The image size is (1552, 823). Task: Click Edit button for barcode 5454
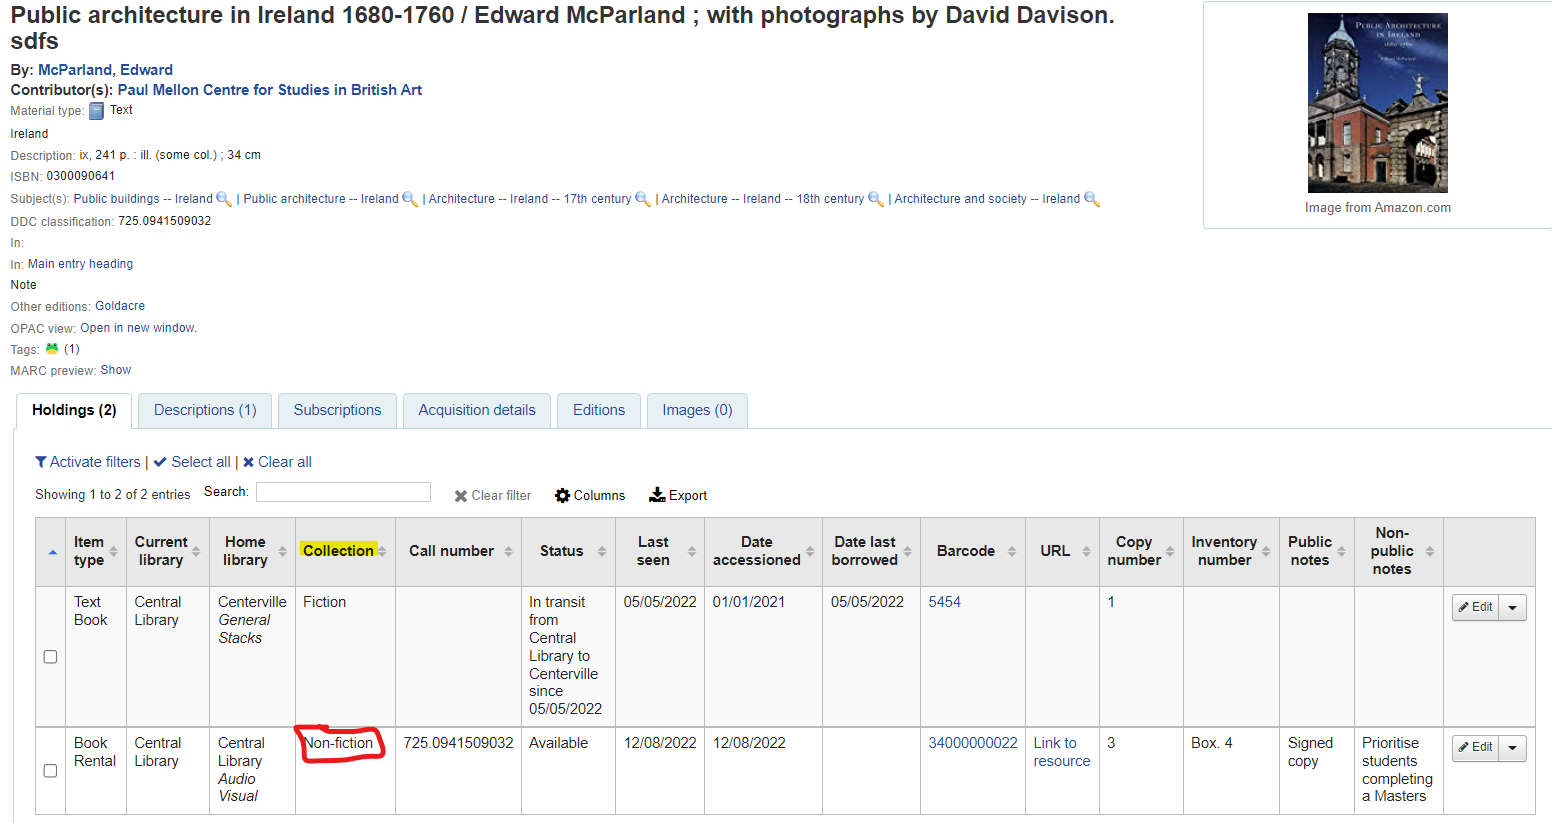tap(1475, 607)
